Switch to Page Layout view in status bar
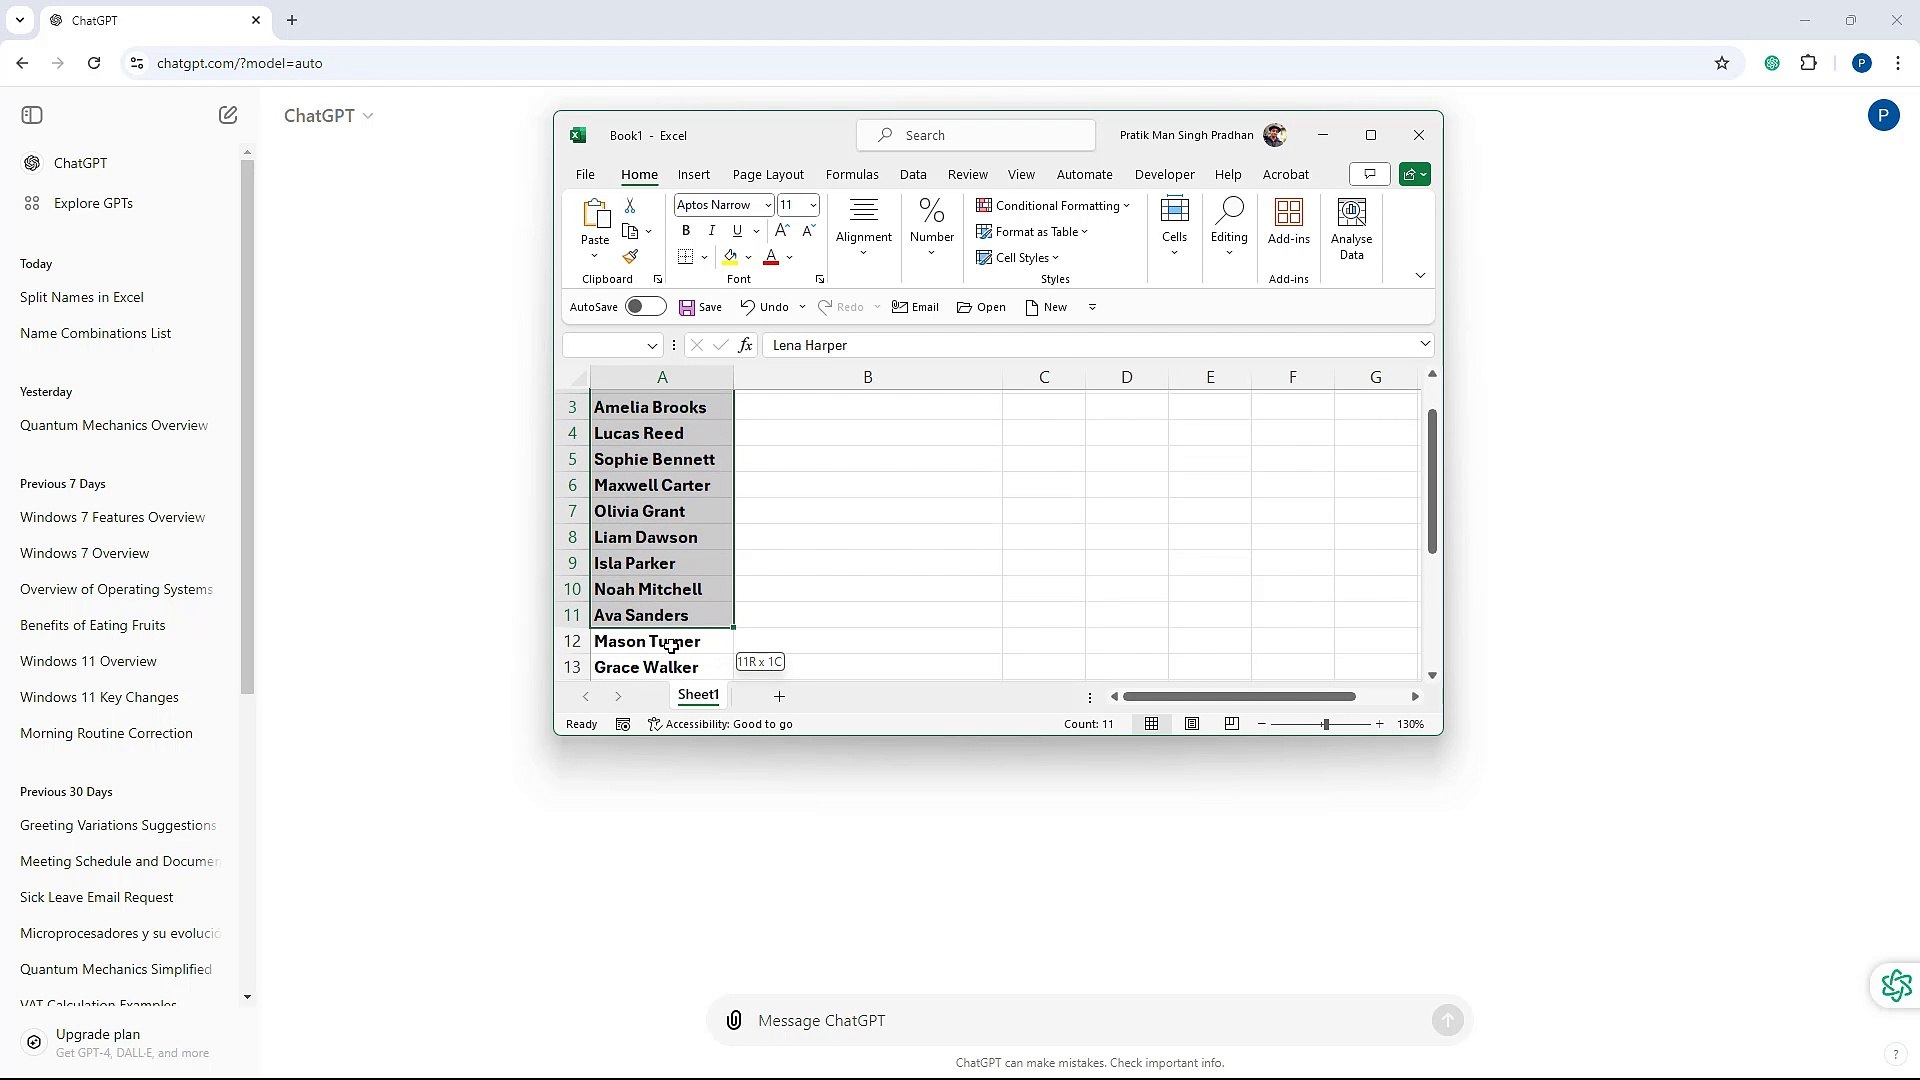1920x1080 pixels. (x=1192, y=724)
